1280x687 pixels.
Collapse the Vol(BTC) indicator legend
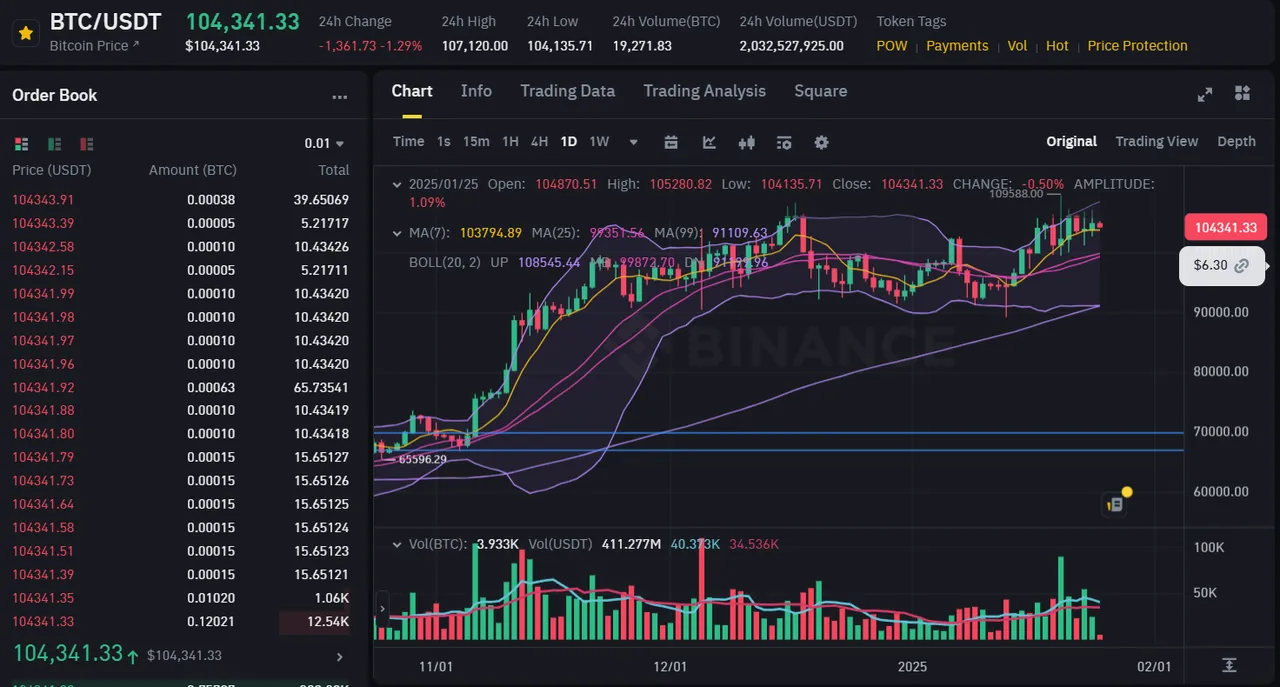coord(398,545)
